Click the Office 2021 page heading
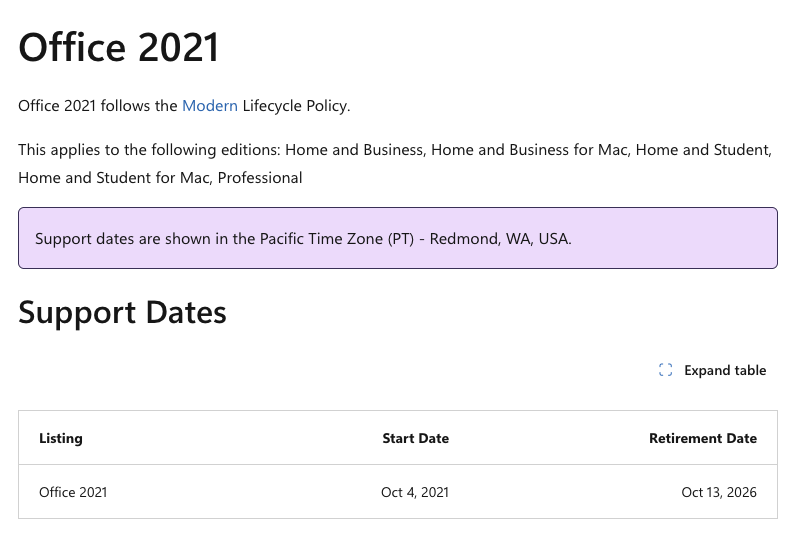The height and width of the screenshot is (536, 796). coord(119,47)
